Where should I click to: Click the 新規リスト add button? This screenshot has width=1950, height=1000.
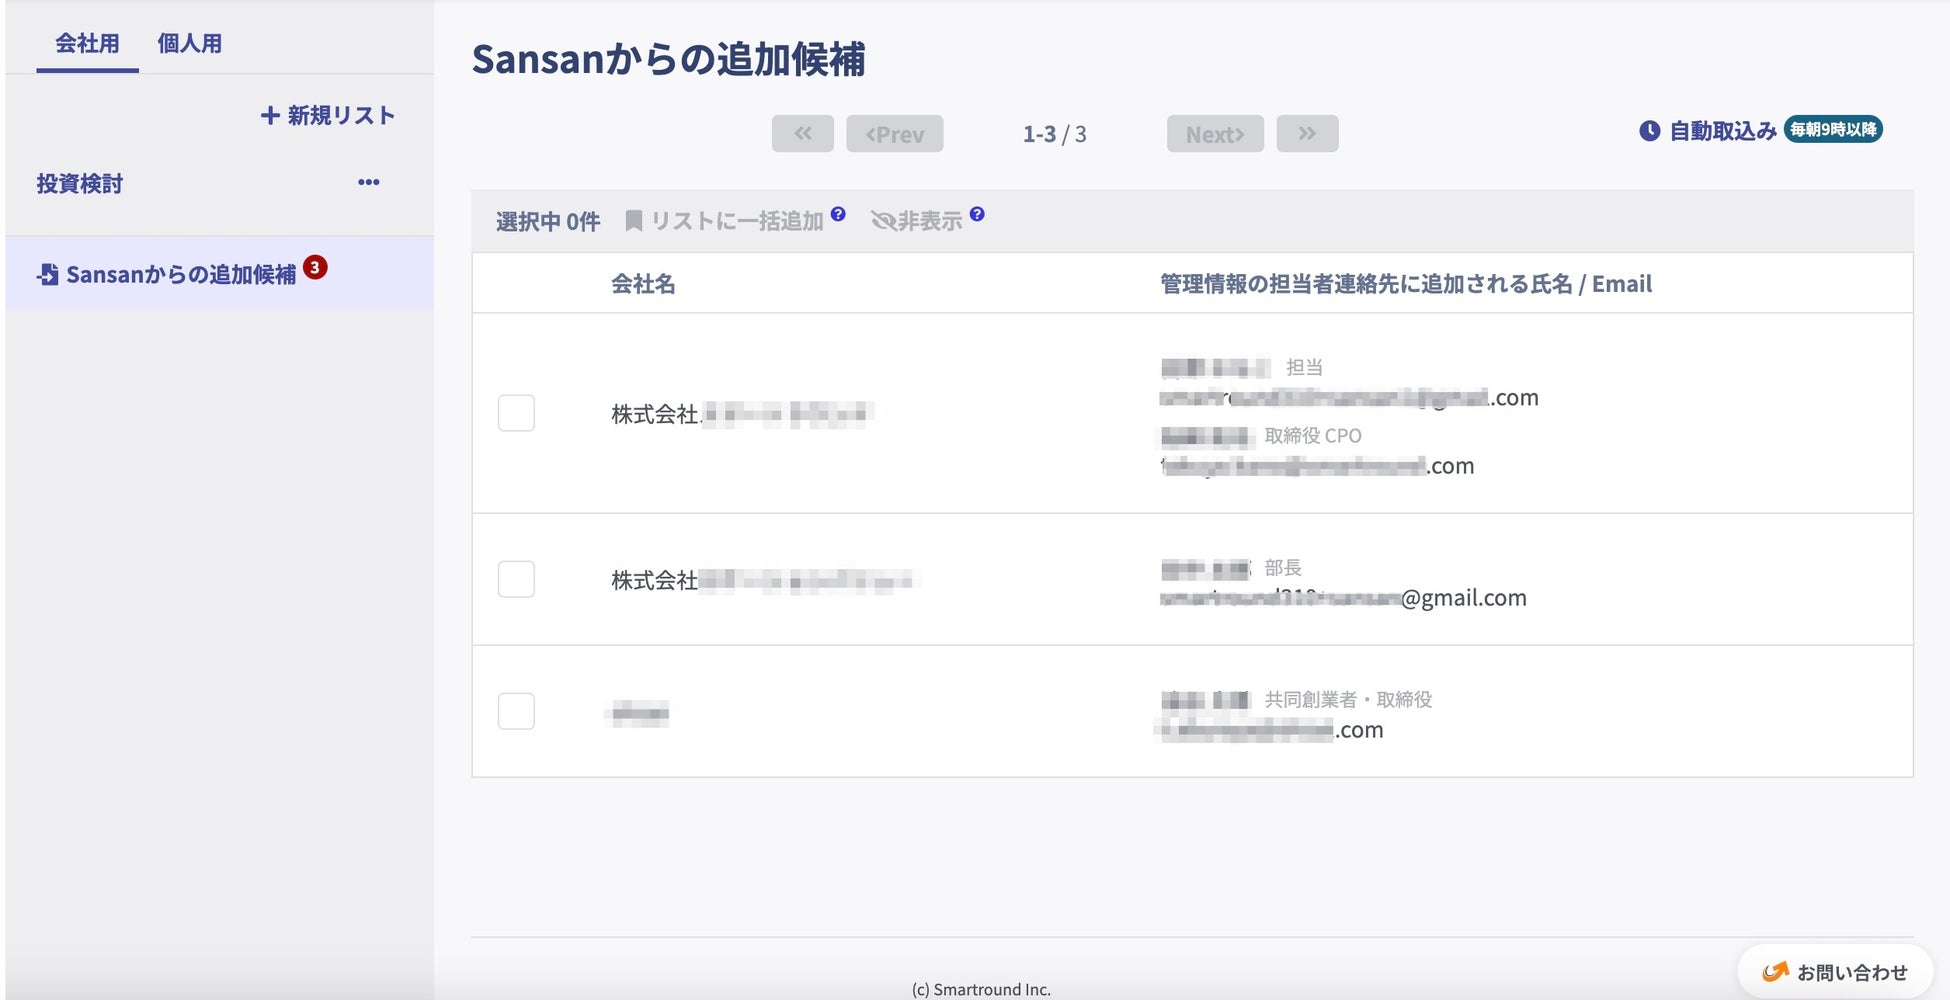(328, 116)
